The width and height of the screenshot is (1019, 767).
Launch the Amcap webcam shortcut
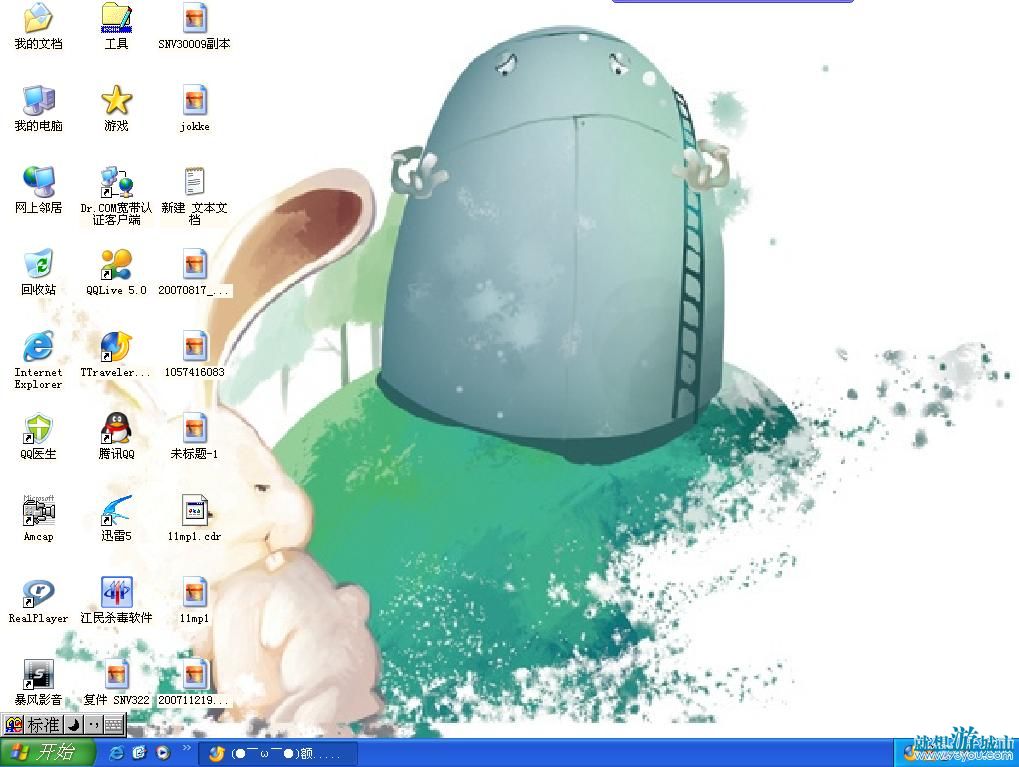(x=38, y=517)
